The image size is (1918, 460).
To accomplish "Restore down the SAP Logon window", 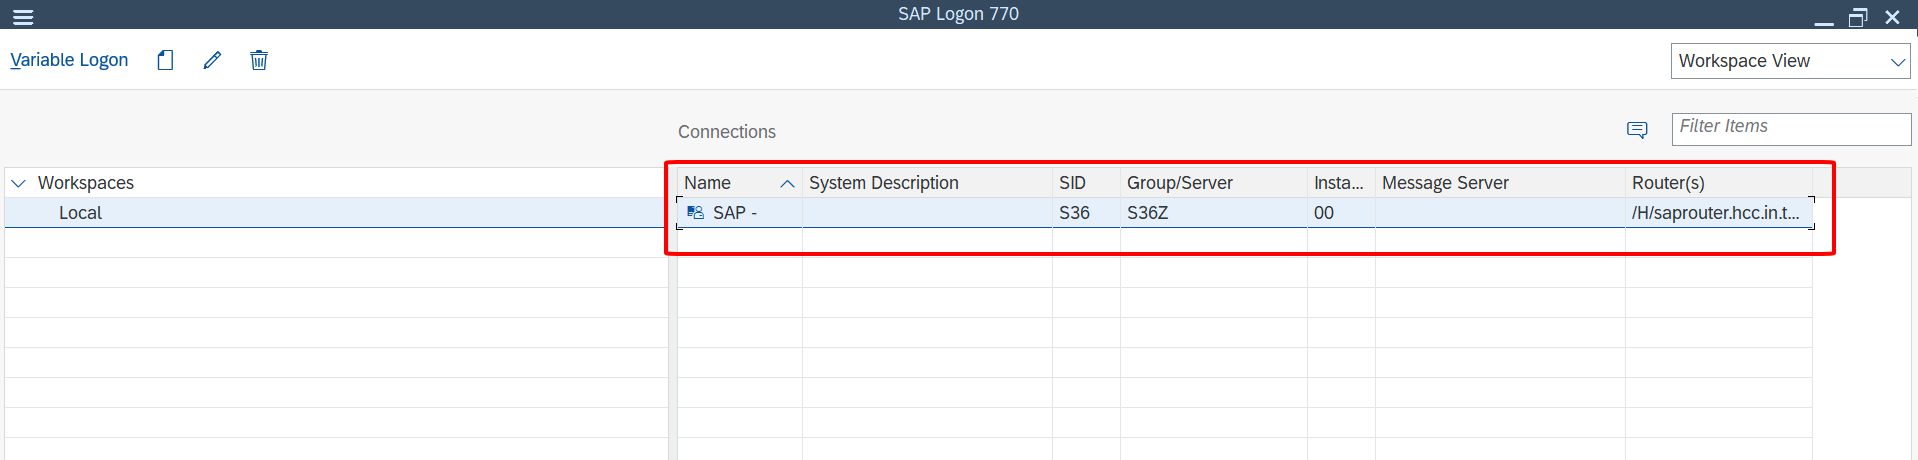I will click(1858, 17).
